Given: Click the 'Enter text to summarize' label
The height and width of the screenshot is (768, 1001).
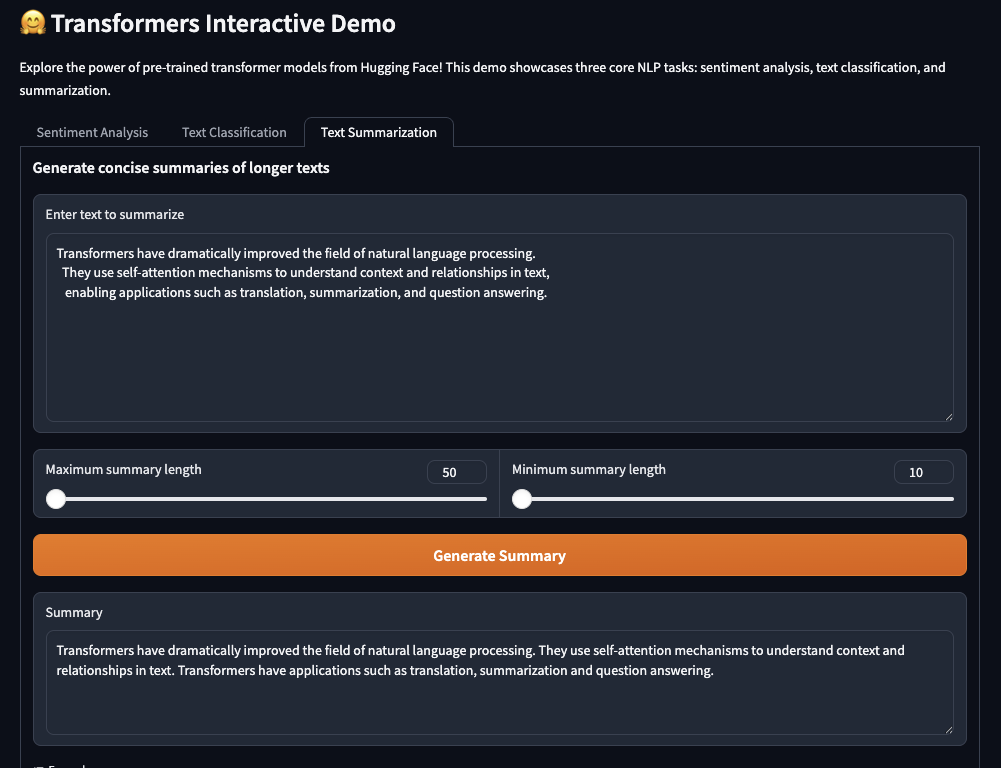Looking at the screenshot, I should (x=115, y=215).
